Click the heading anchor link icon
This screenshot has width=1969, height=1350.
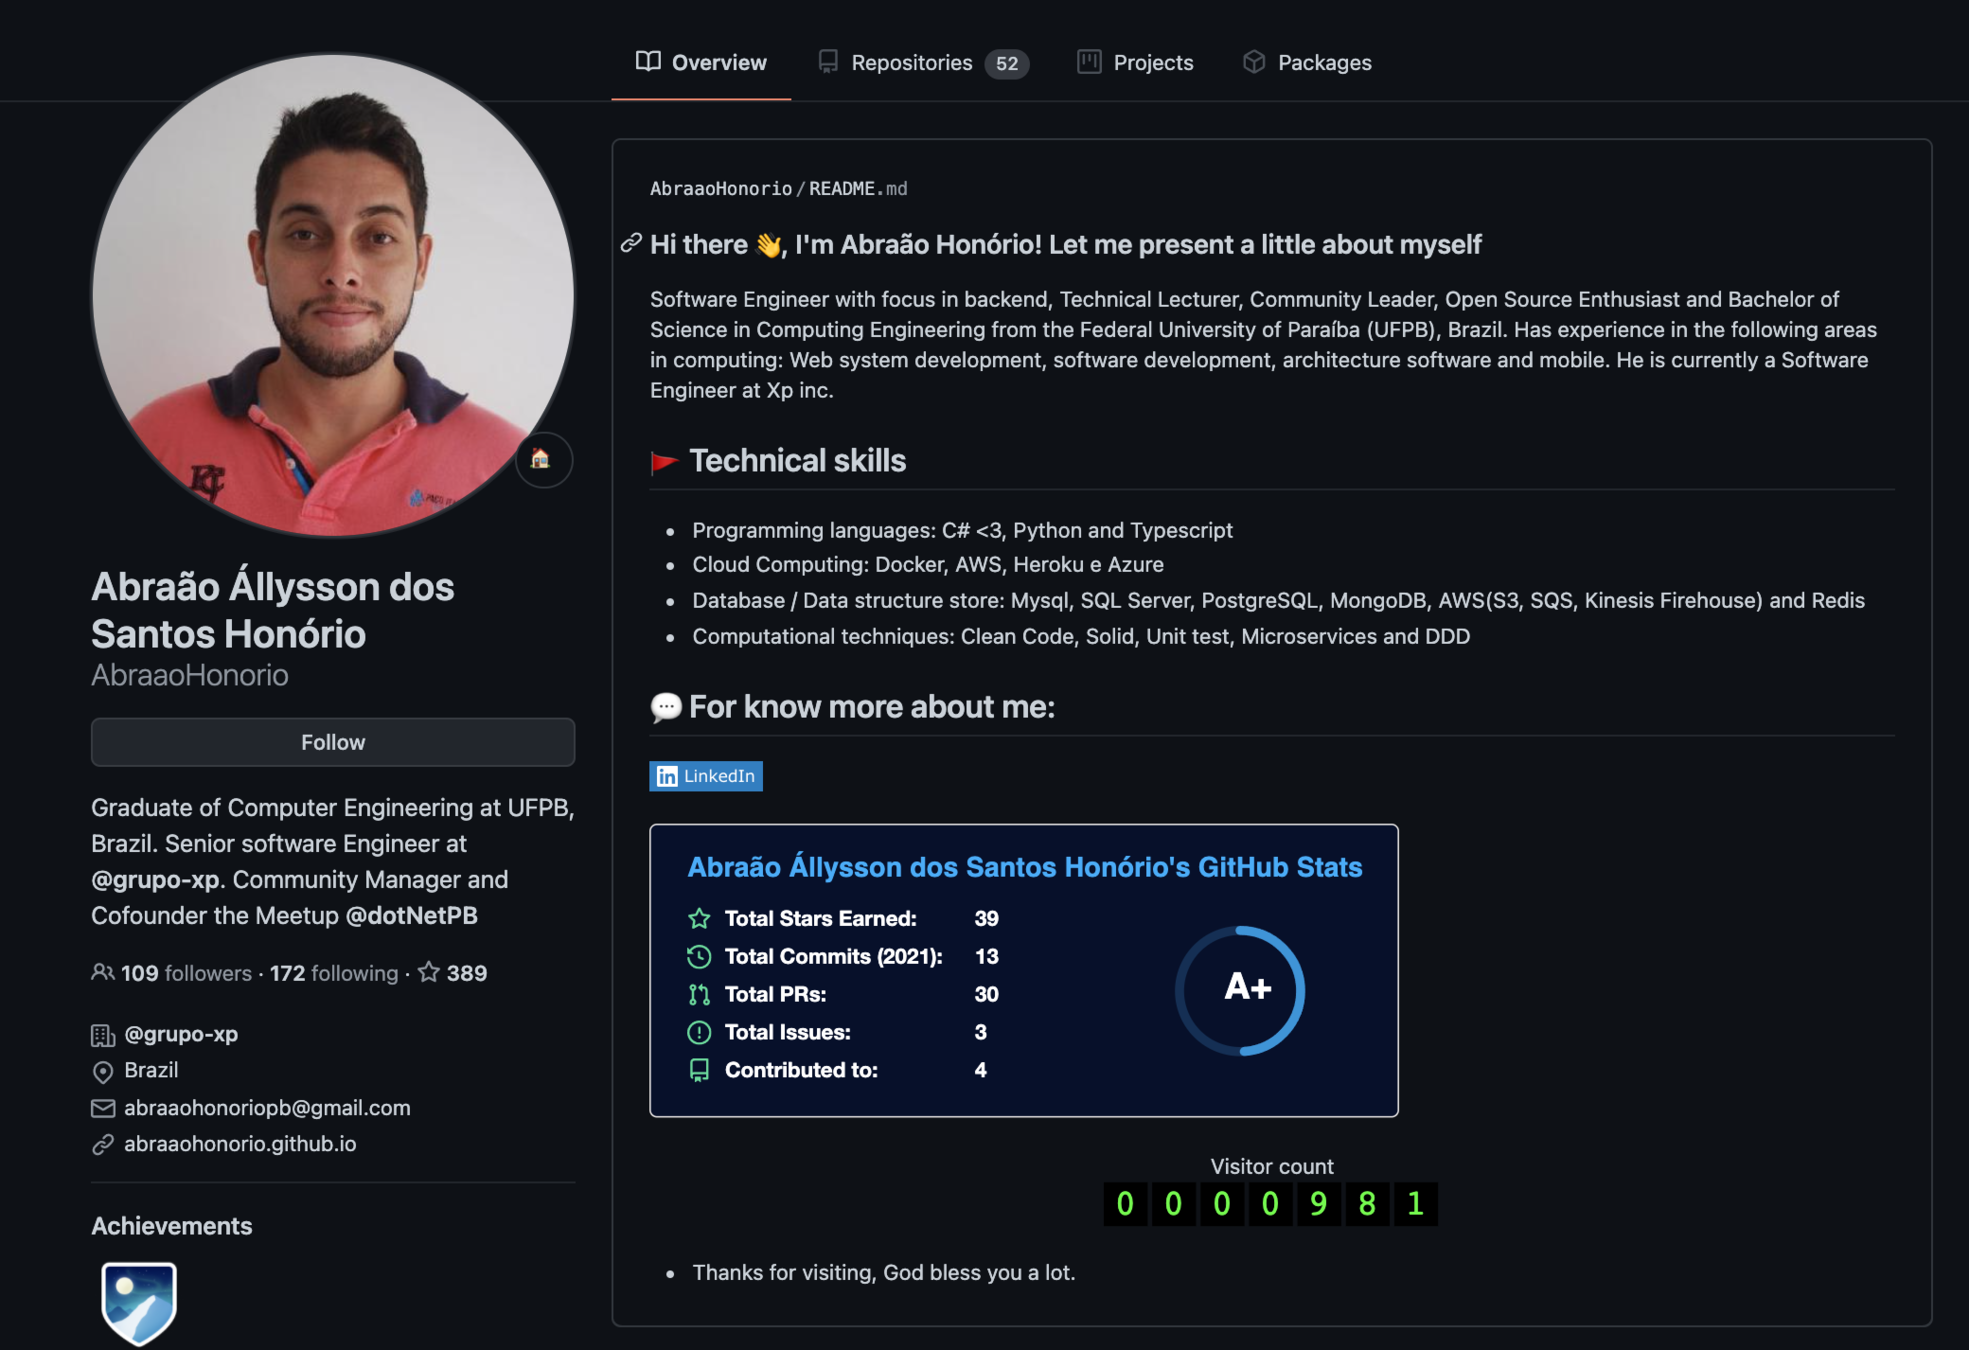tap(631, 244)
